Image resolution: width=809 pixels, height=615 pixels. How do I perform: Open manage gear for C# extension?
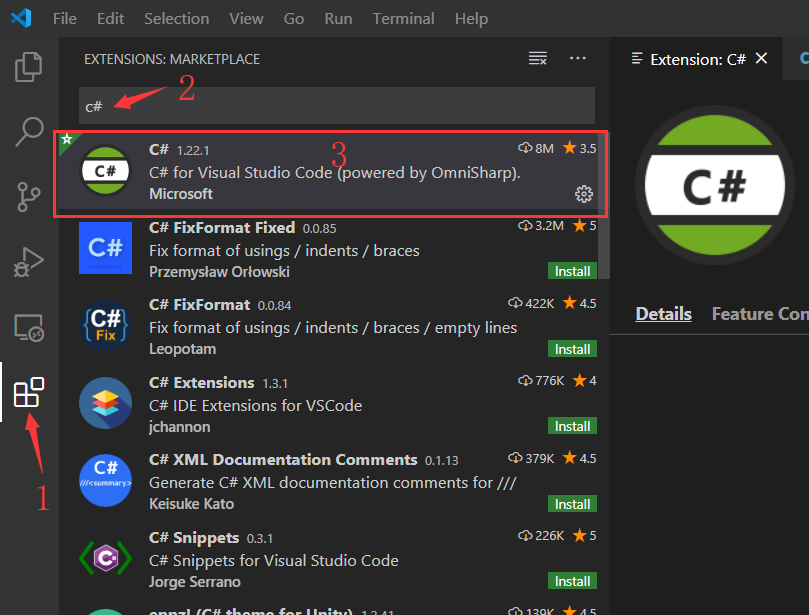click(584, 194)
